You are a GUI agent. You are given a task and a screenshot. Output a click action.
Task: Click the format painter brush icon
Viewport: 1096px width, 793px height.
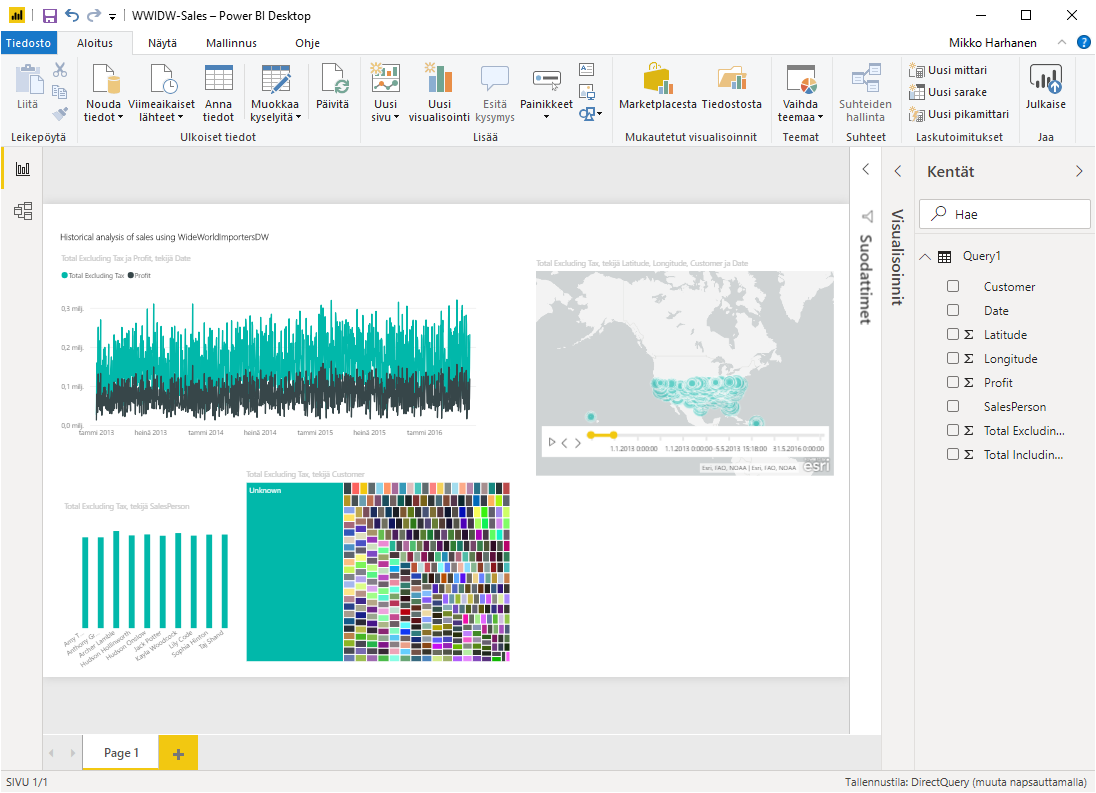[x=60, y=113]
